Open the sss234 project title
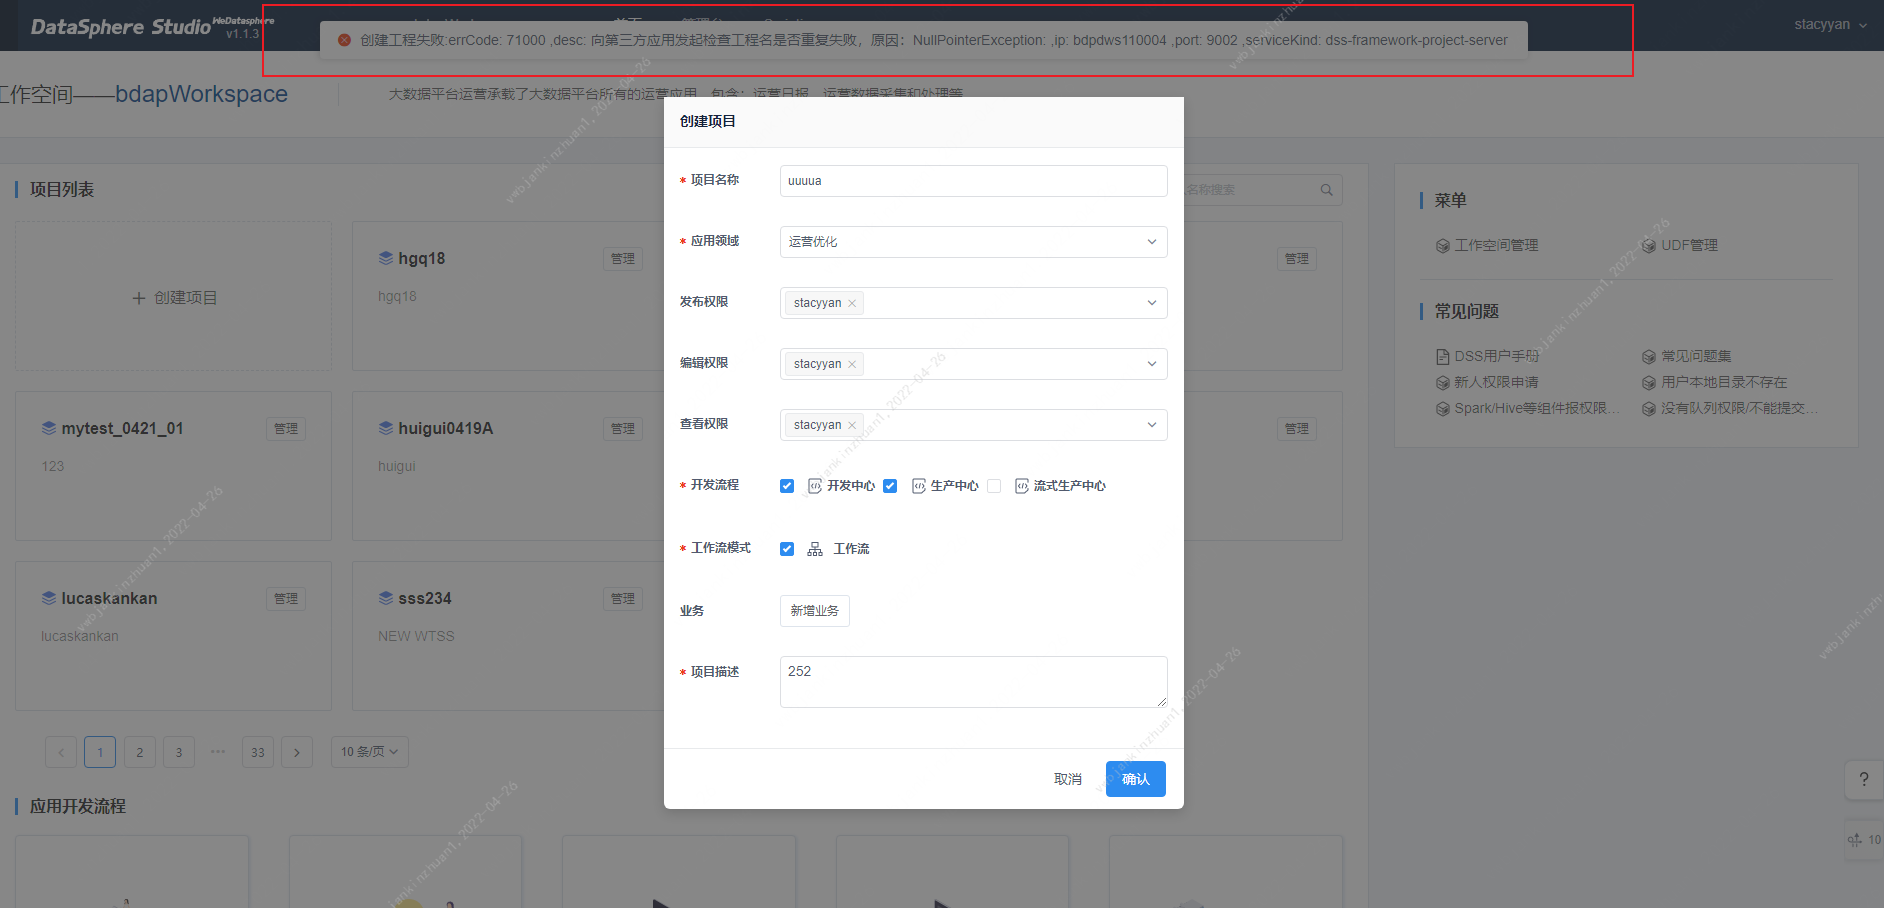 425,598
